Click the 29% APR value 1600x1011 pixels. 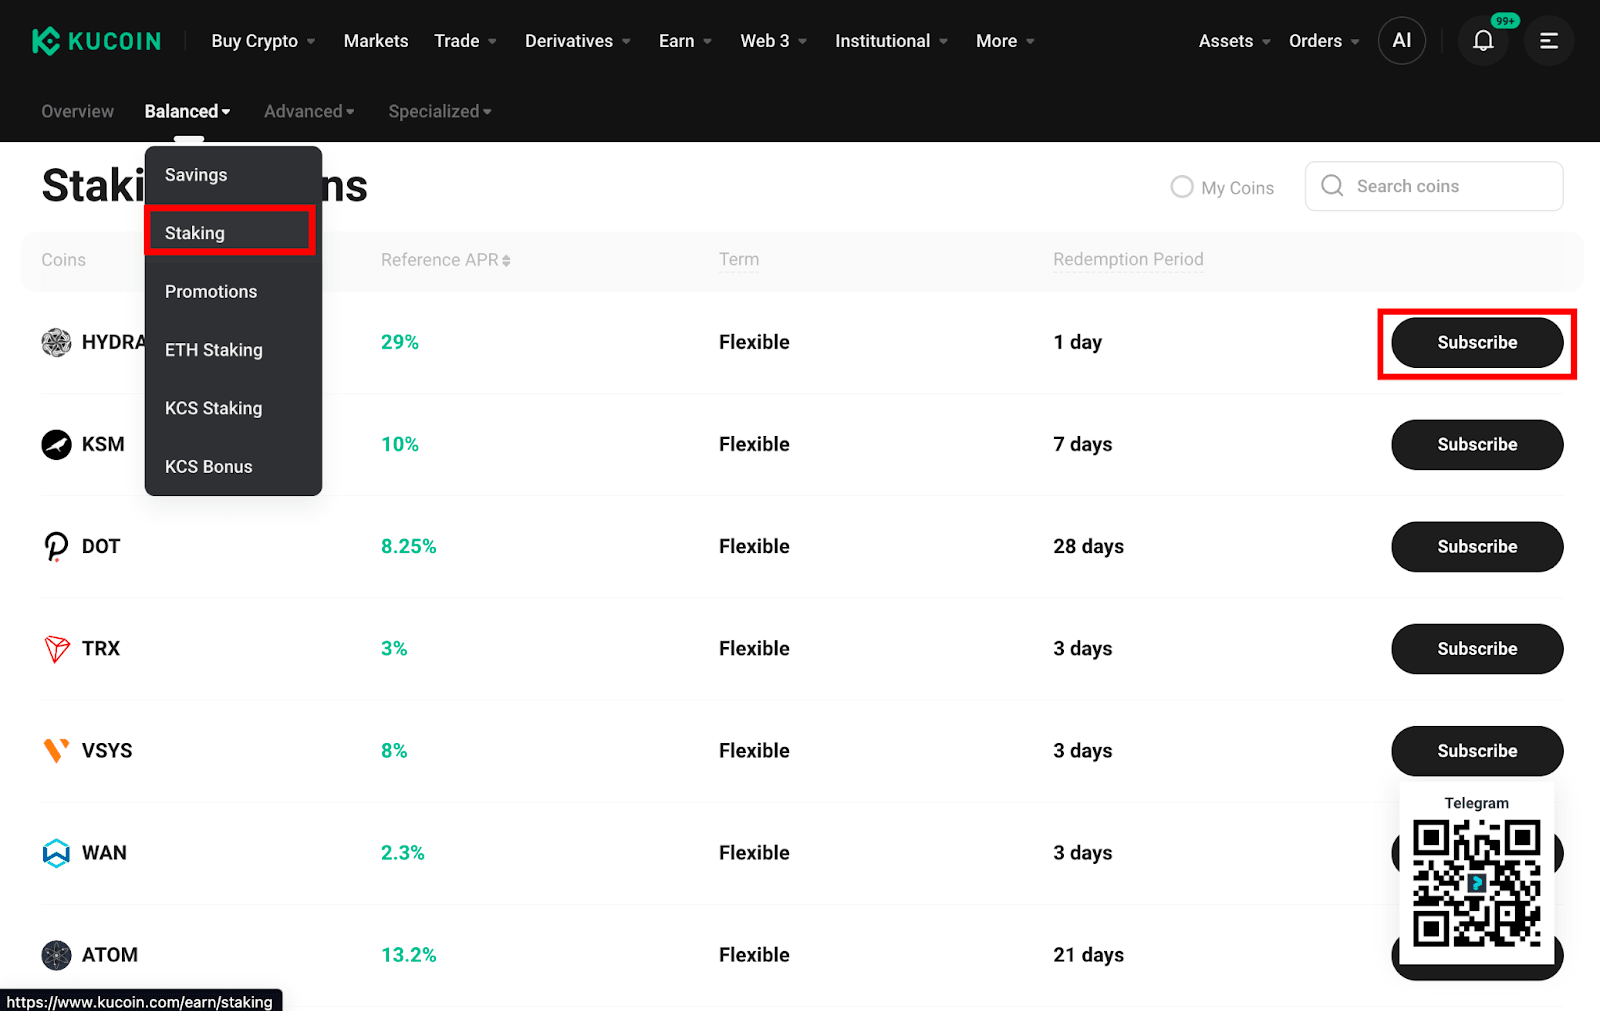point(400,342)
